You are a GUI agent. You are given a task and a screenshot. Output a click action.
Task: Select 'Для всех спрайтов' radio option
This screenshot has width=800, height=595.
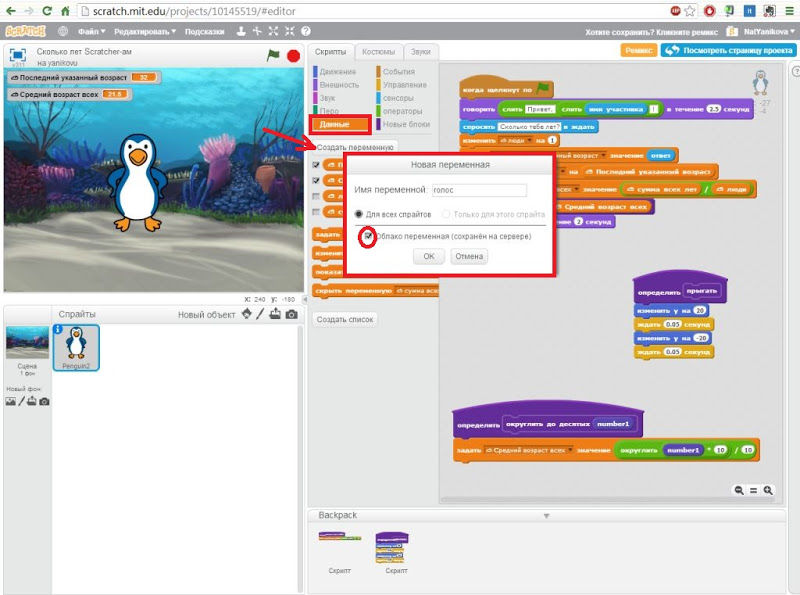359,214
